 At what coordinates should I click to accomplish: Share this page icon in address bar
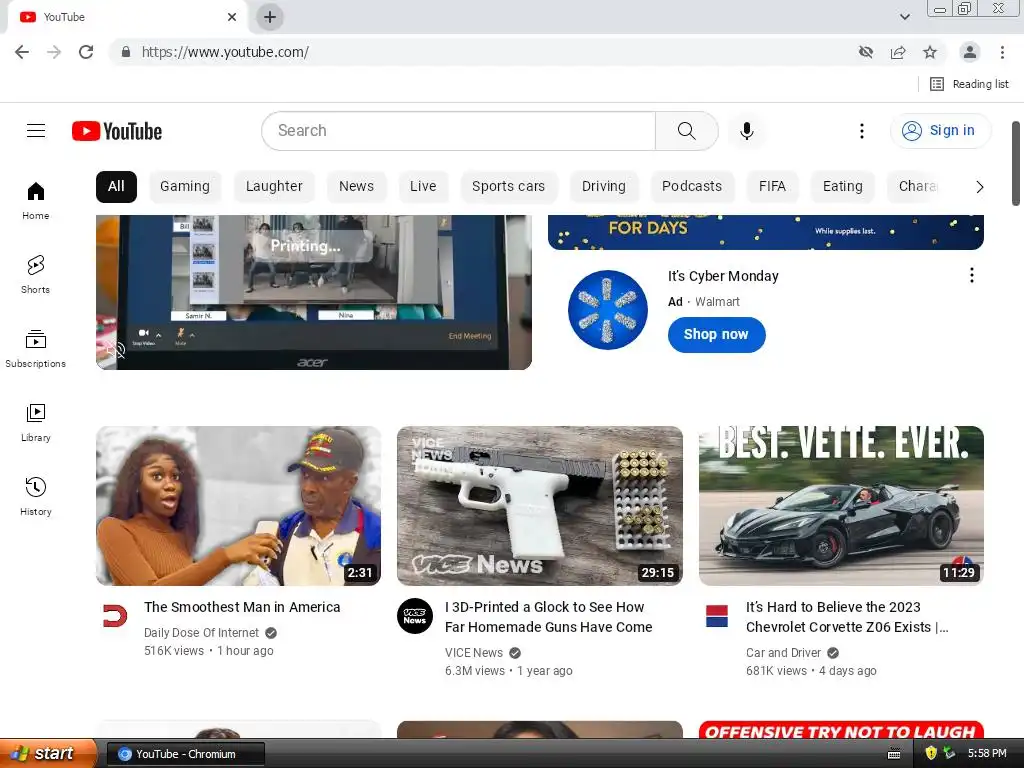click(x=898, y=52)
